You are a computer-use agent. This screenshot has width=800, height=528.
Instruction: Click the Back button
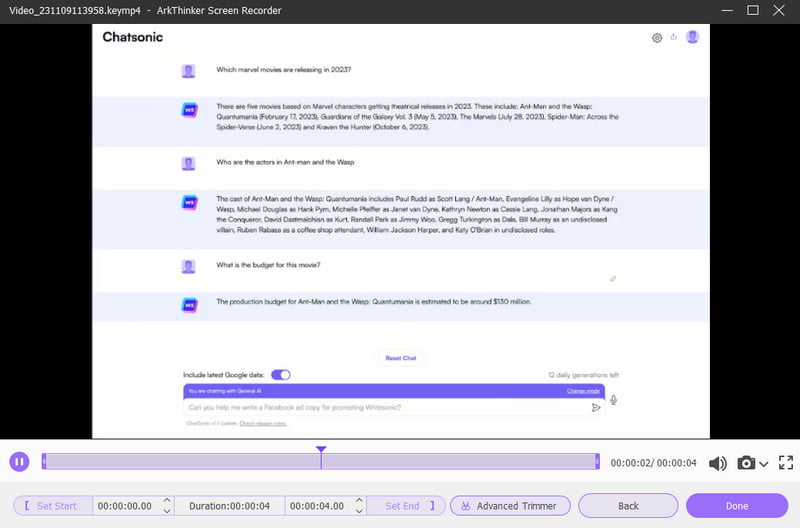pos(628,506)
